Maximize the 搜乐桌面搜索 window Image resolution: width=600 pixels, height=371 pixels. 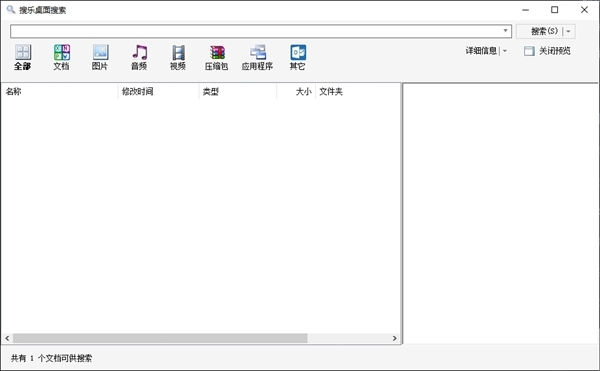pyautogui.click(x=554, y=10)
